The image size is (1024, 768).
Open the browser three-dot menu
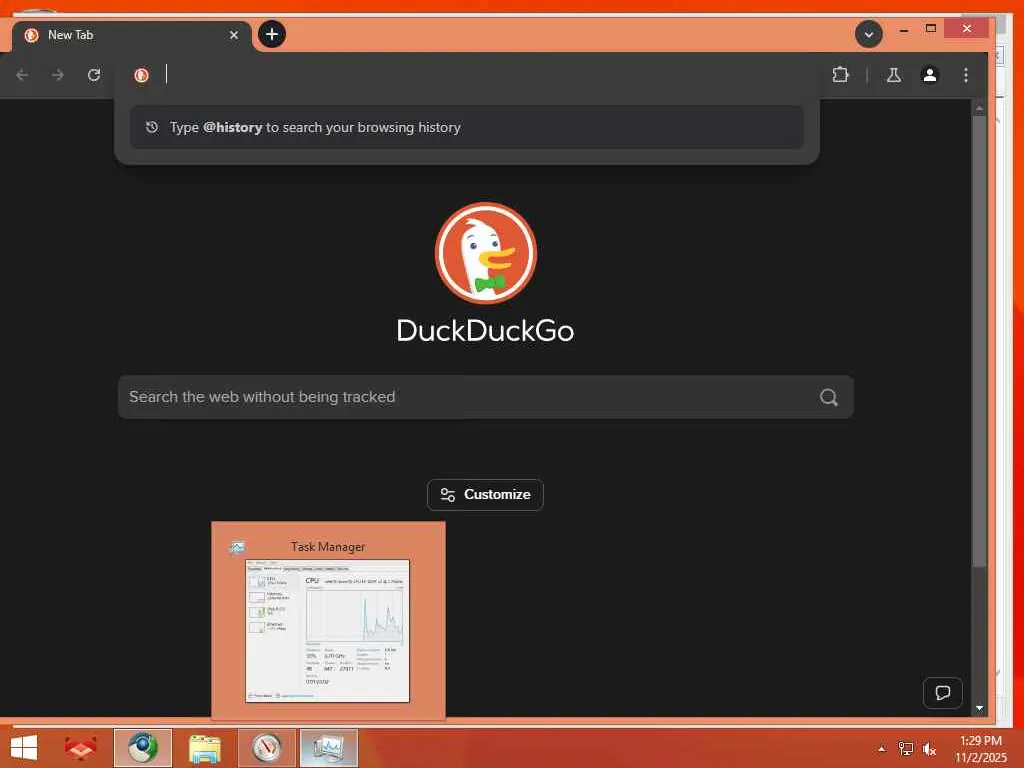pyautogui.click(x=966, y=75)
